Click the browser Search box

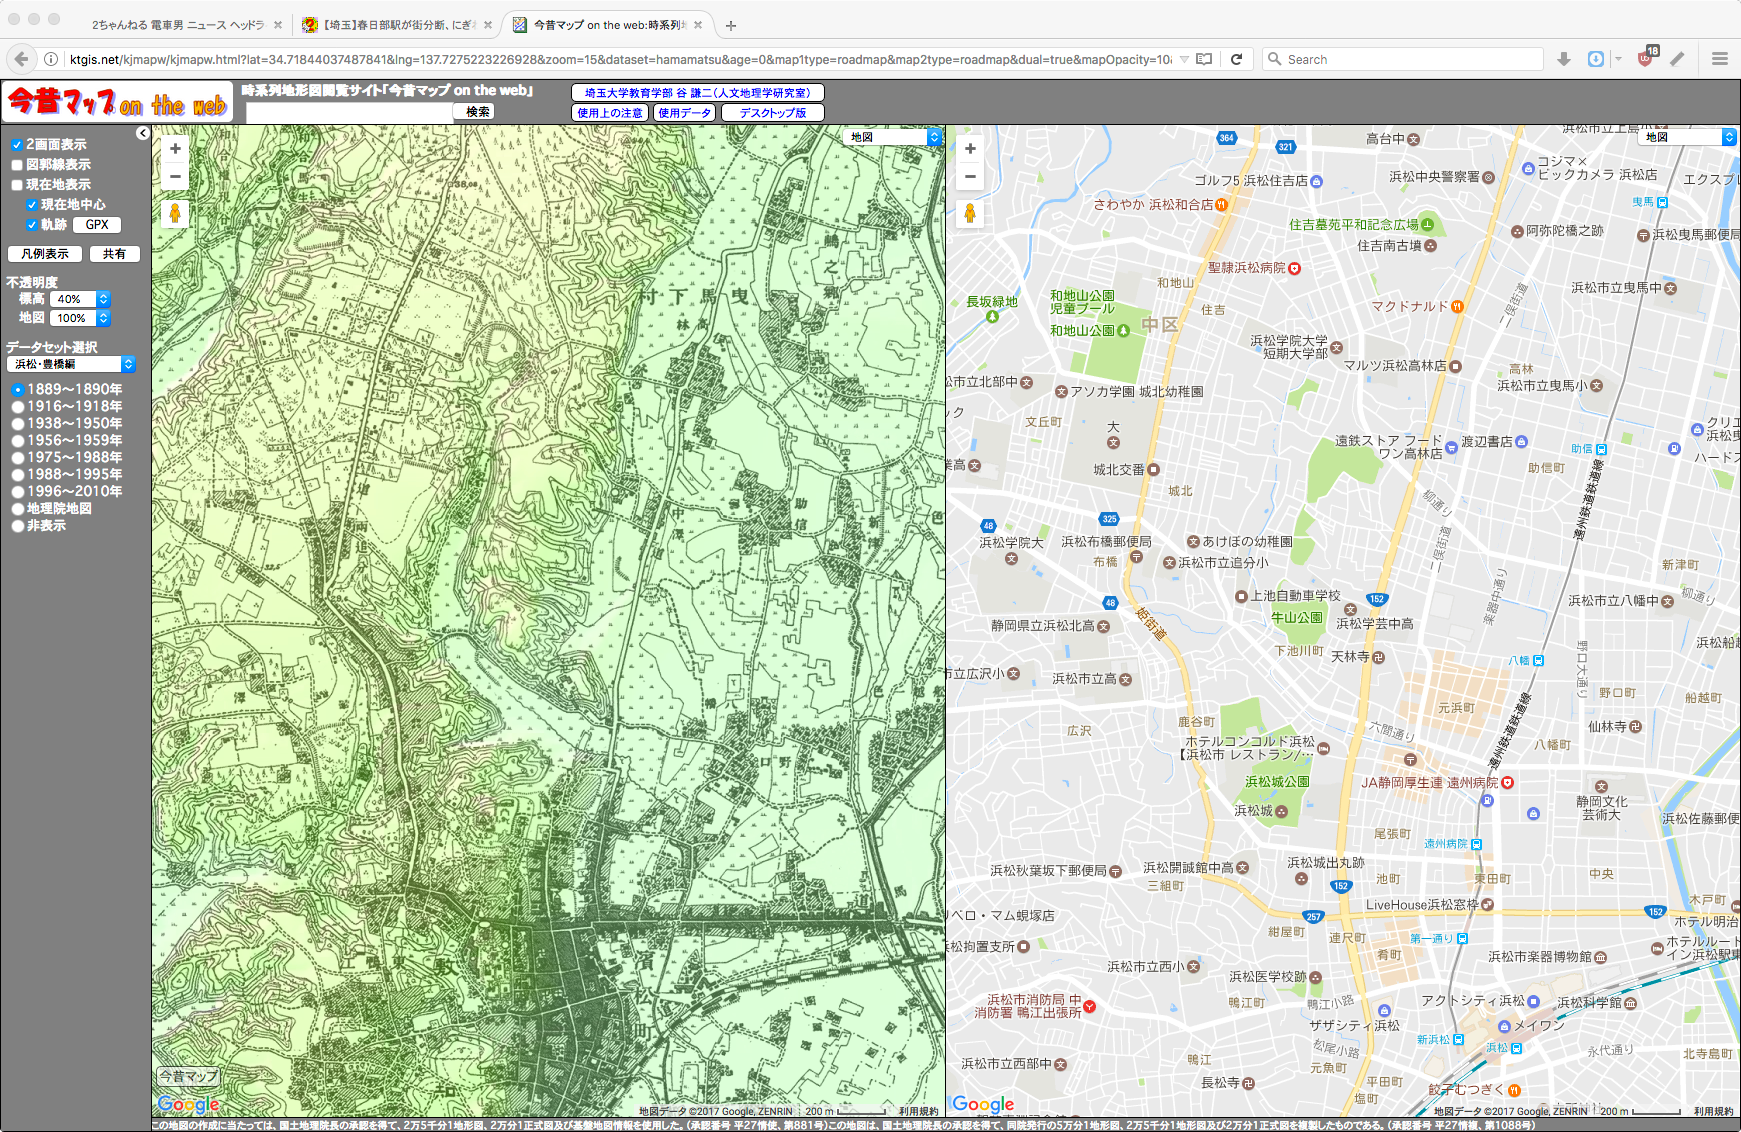point(1403,59)
